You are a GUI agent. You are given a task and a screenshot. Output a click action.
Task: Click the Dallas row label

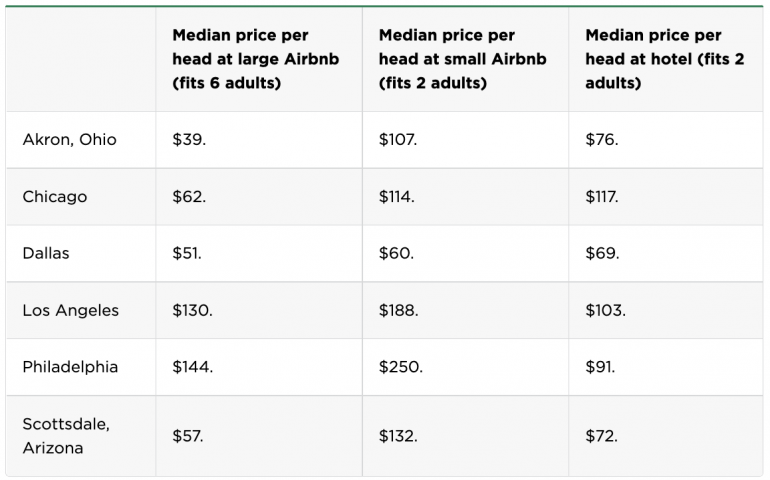[x=46, y=253]
